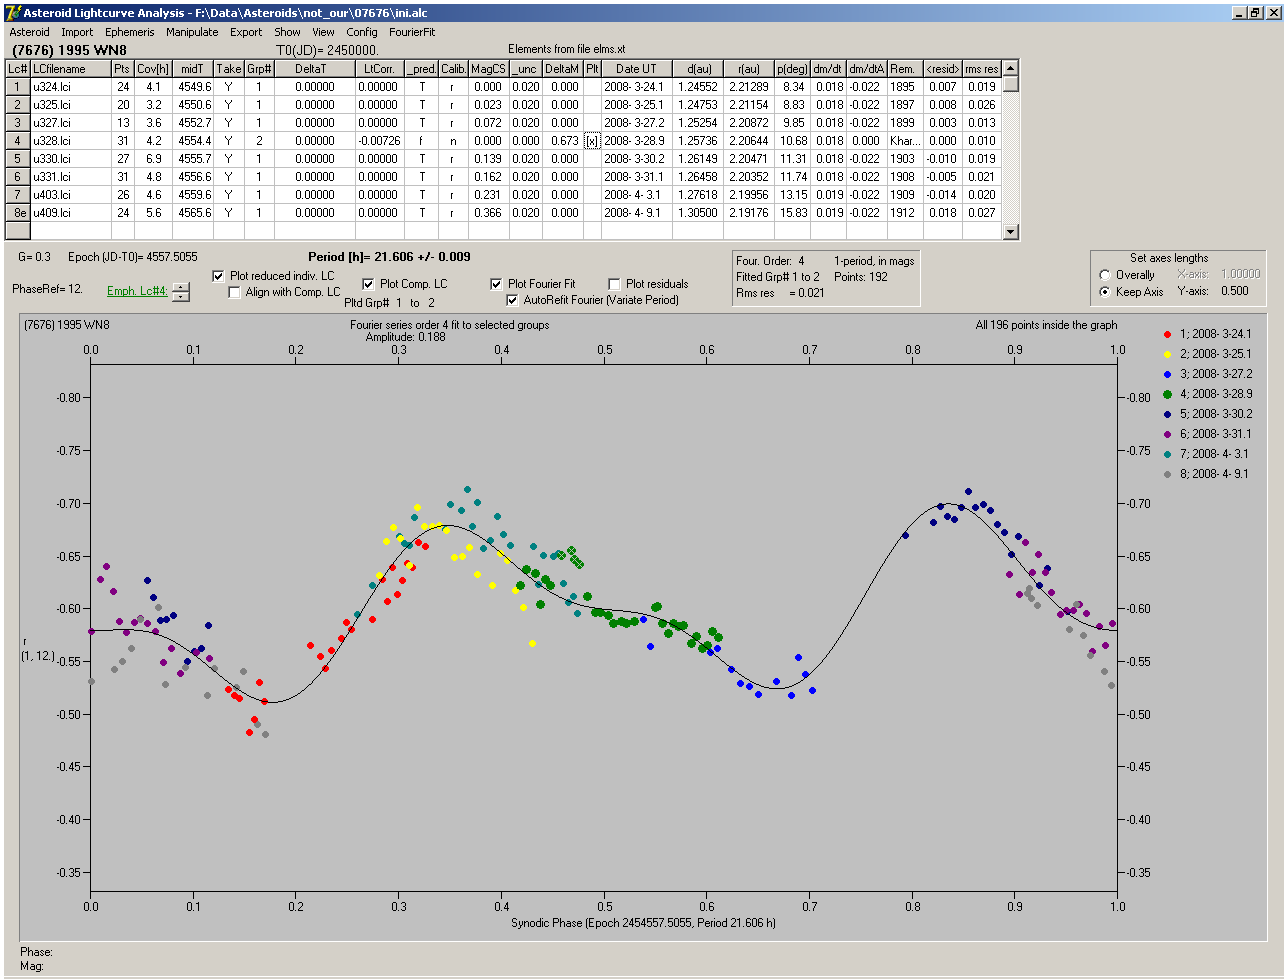
Task: Select row header 4 in table
Action: point(17,141)
